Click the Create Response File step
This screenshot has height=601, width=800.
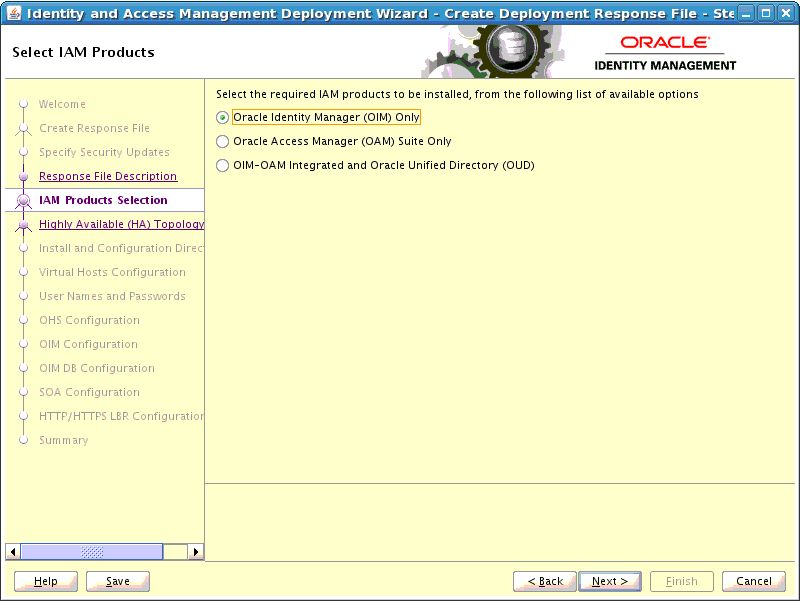click(94, 128)
